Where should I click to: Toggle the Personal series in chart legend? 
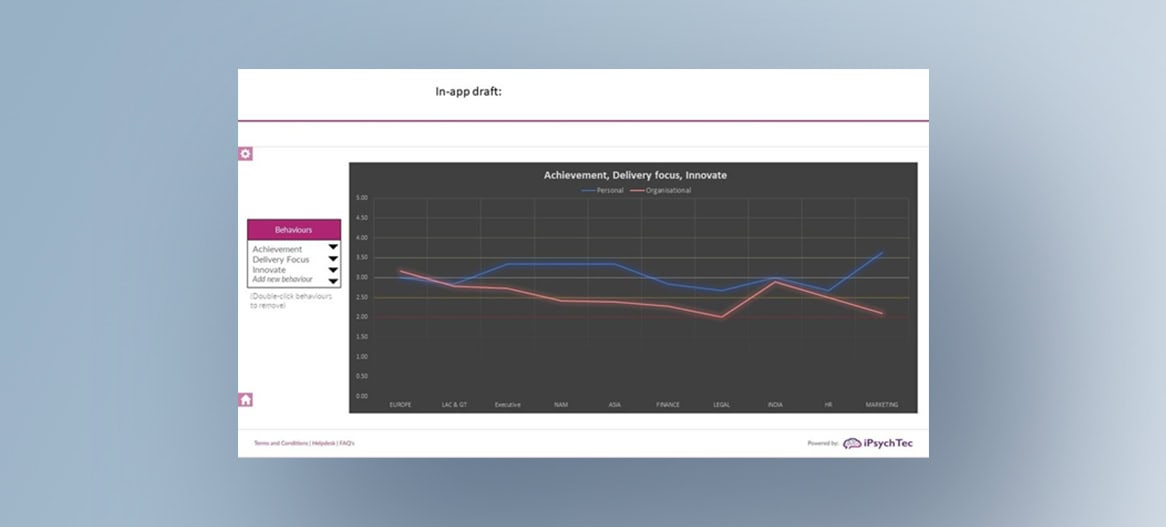[602, 190]
